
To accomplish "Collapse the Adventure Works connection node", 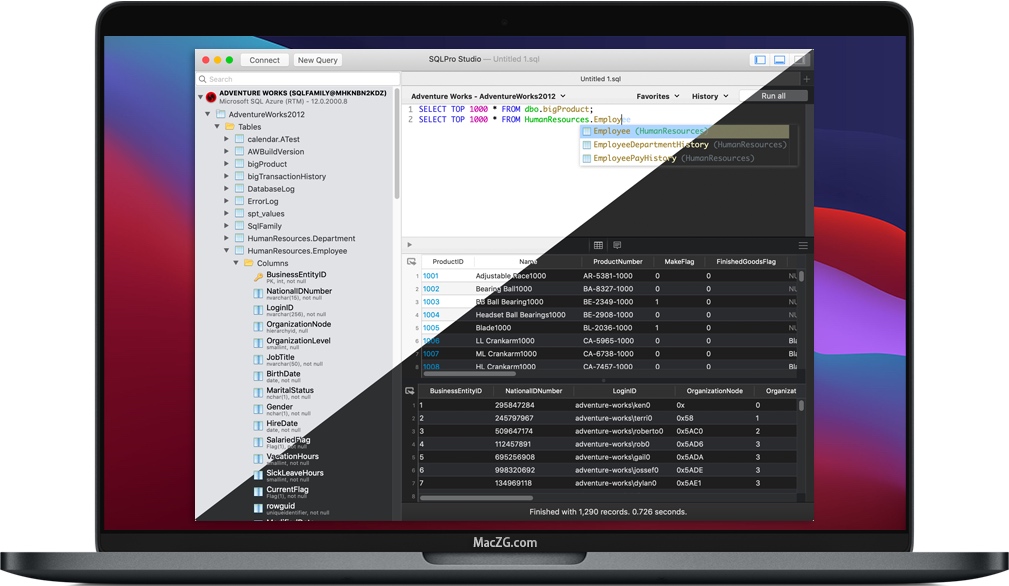I will tap(200, 97).
